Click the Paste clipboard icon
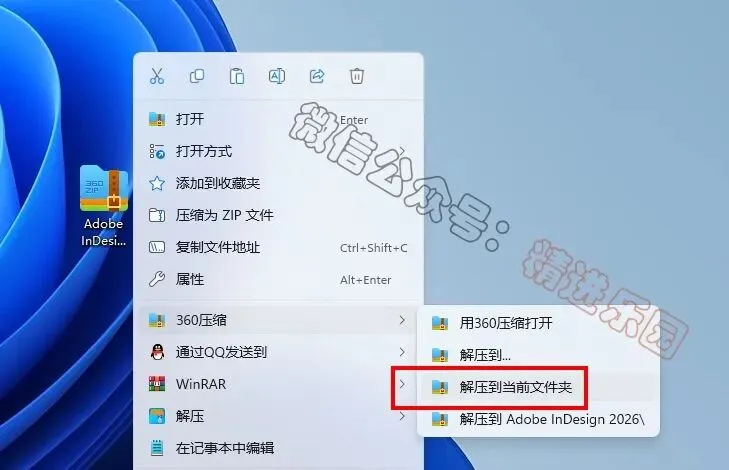 click(237, 76)
